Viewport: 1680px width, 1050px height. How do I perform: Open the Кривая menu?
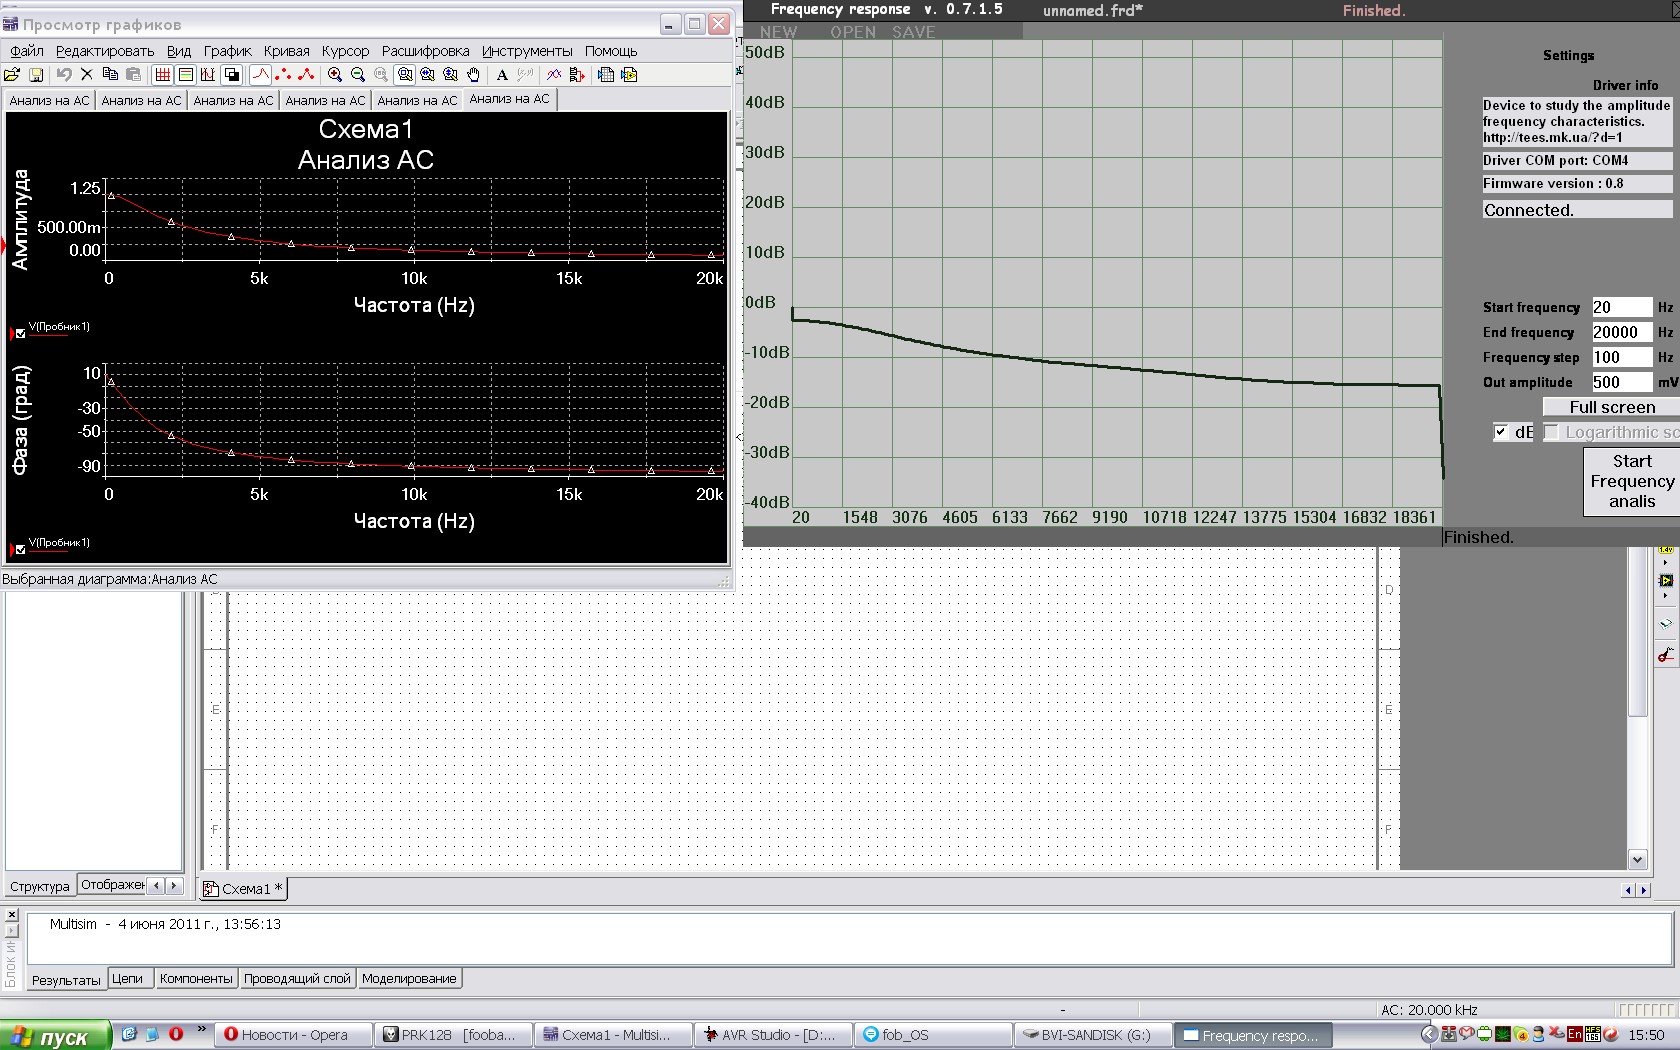coord(286,51)
